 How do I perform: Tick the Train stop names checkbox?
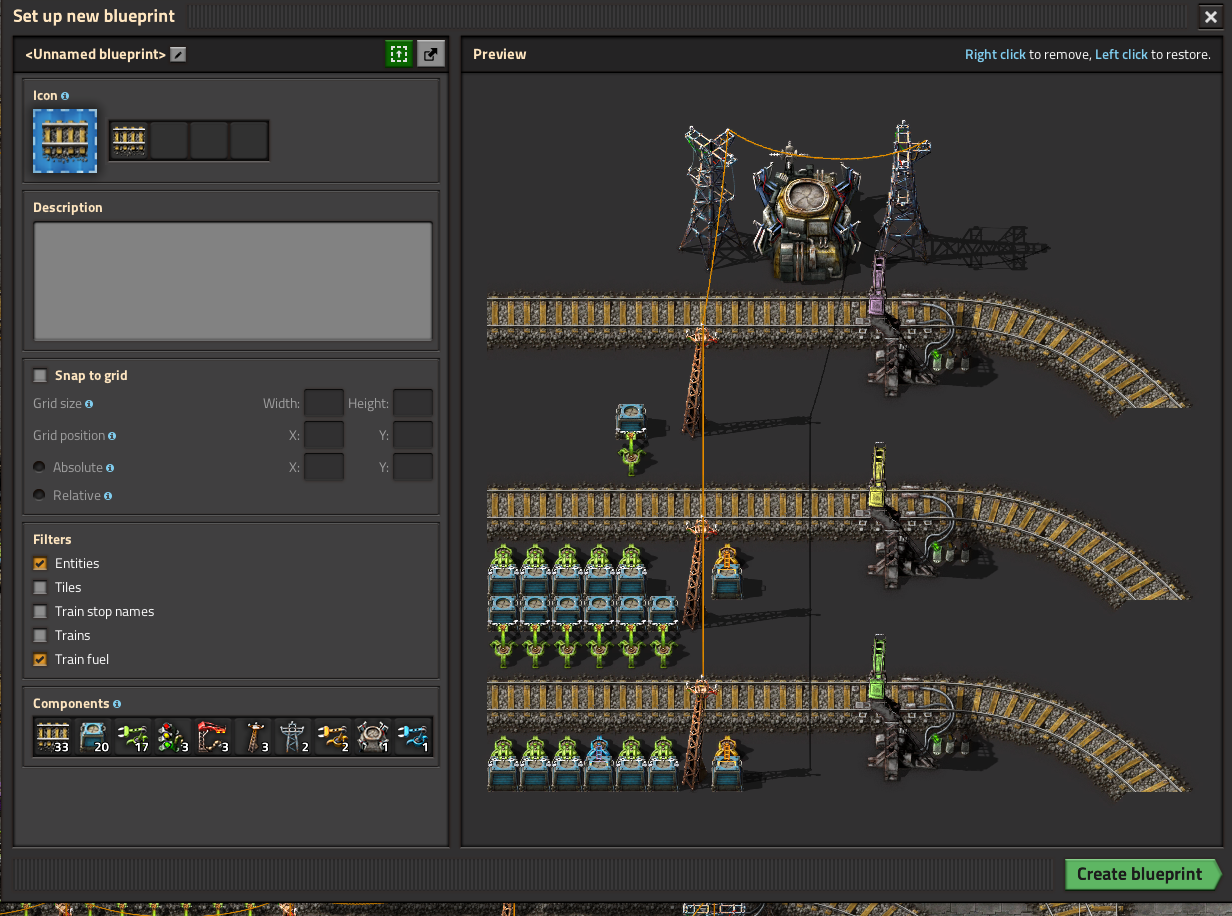point(40,612)
